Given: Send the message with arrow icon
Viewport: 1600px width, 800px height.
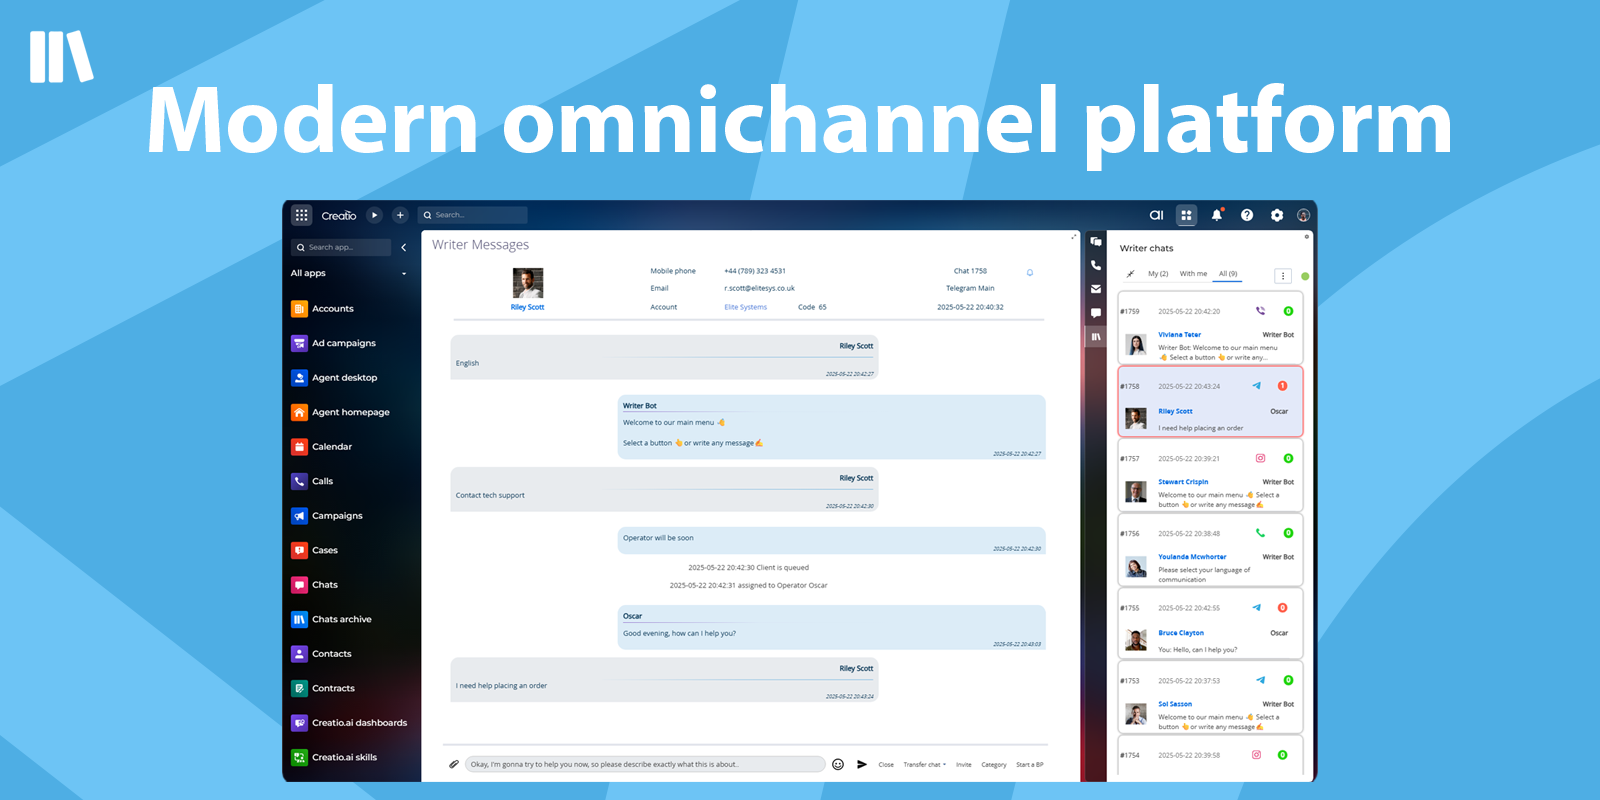Looking at the screenshot, I should pyautogui.click(x=862, y=764).
